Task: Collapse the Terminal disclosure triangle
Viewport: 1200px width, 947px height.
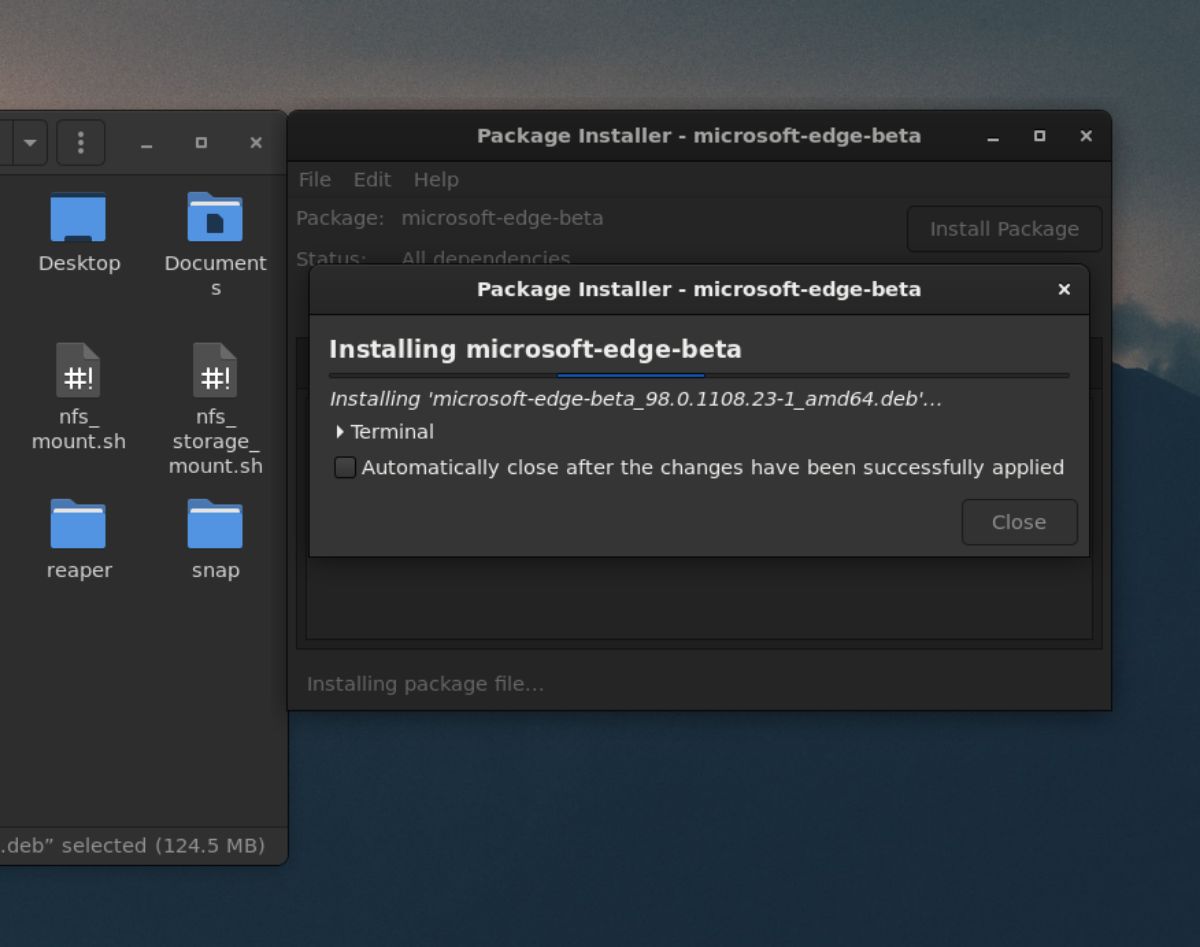Action: (x=339, y=431)
